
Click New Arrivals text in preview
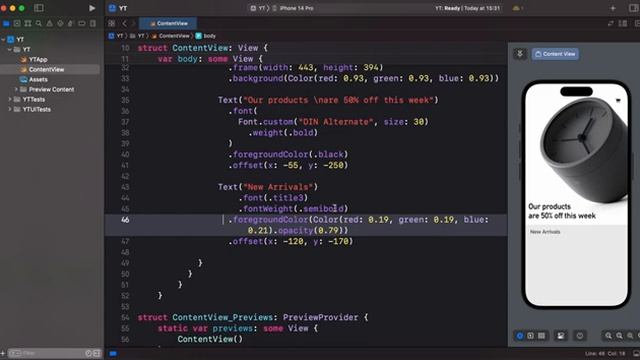[x=545, y=232]
